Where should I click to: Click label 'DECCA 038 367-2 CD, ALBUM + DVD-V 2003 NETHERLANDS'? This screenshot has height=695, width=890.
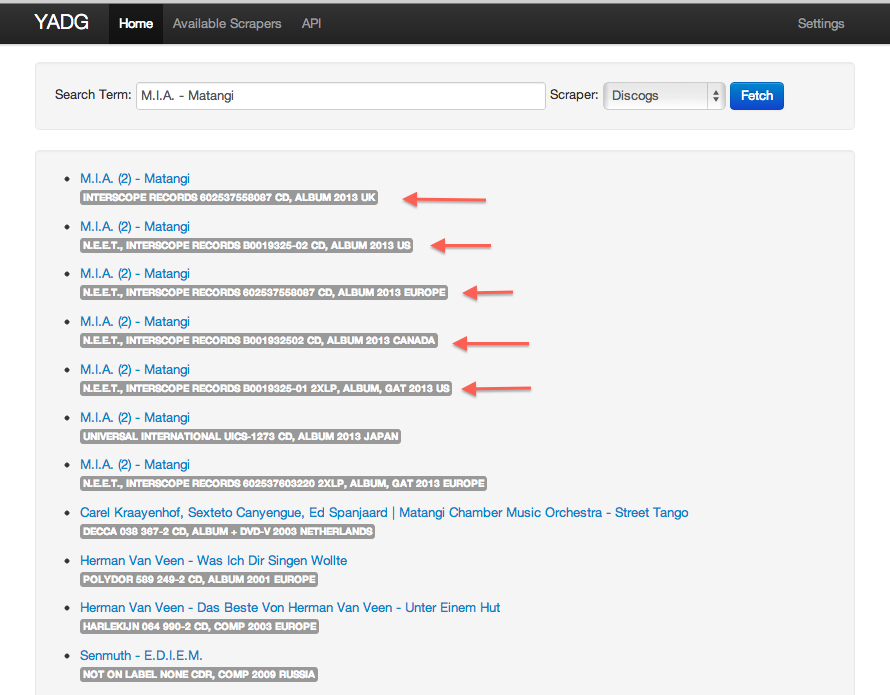click(x=228, y=531)
